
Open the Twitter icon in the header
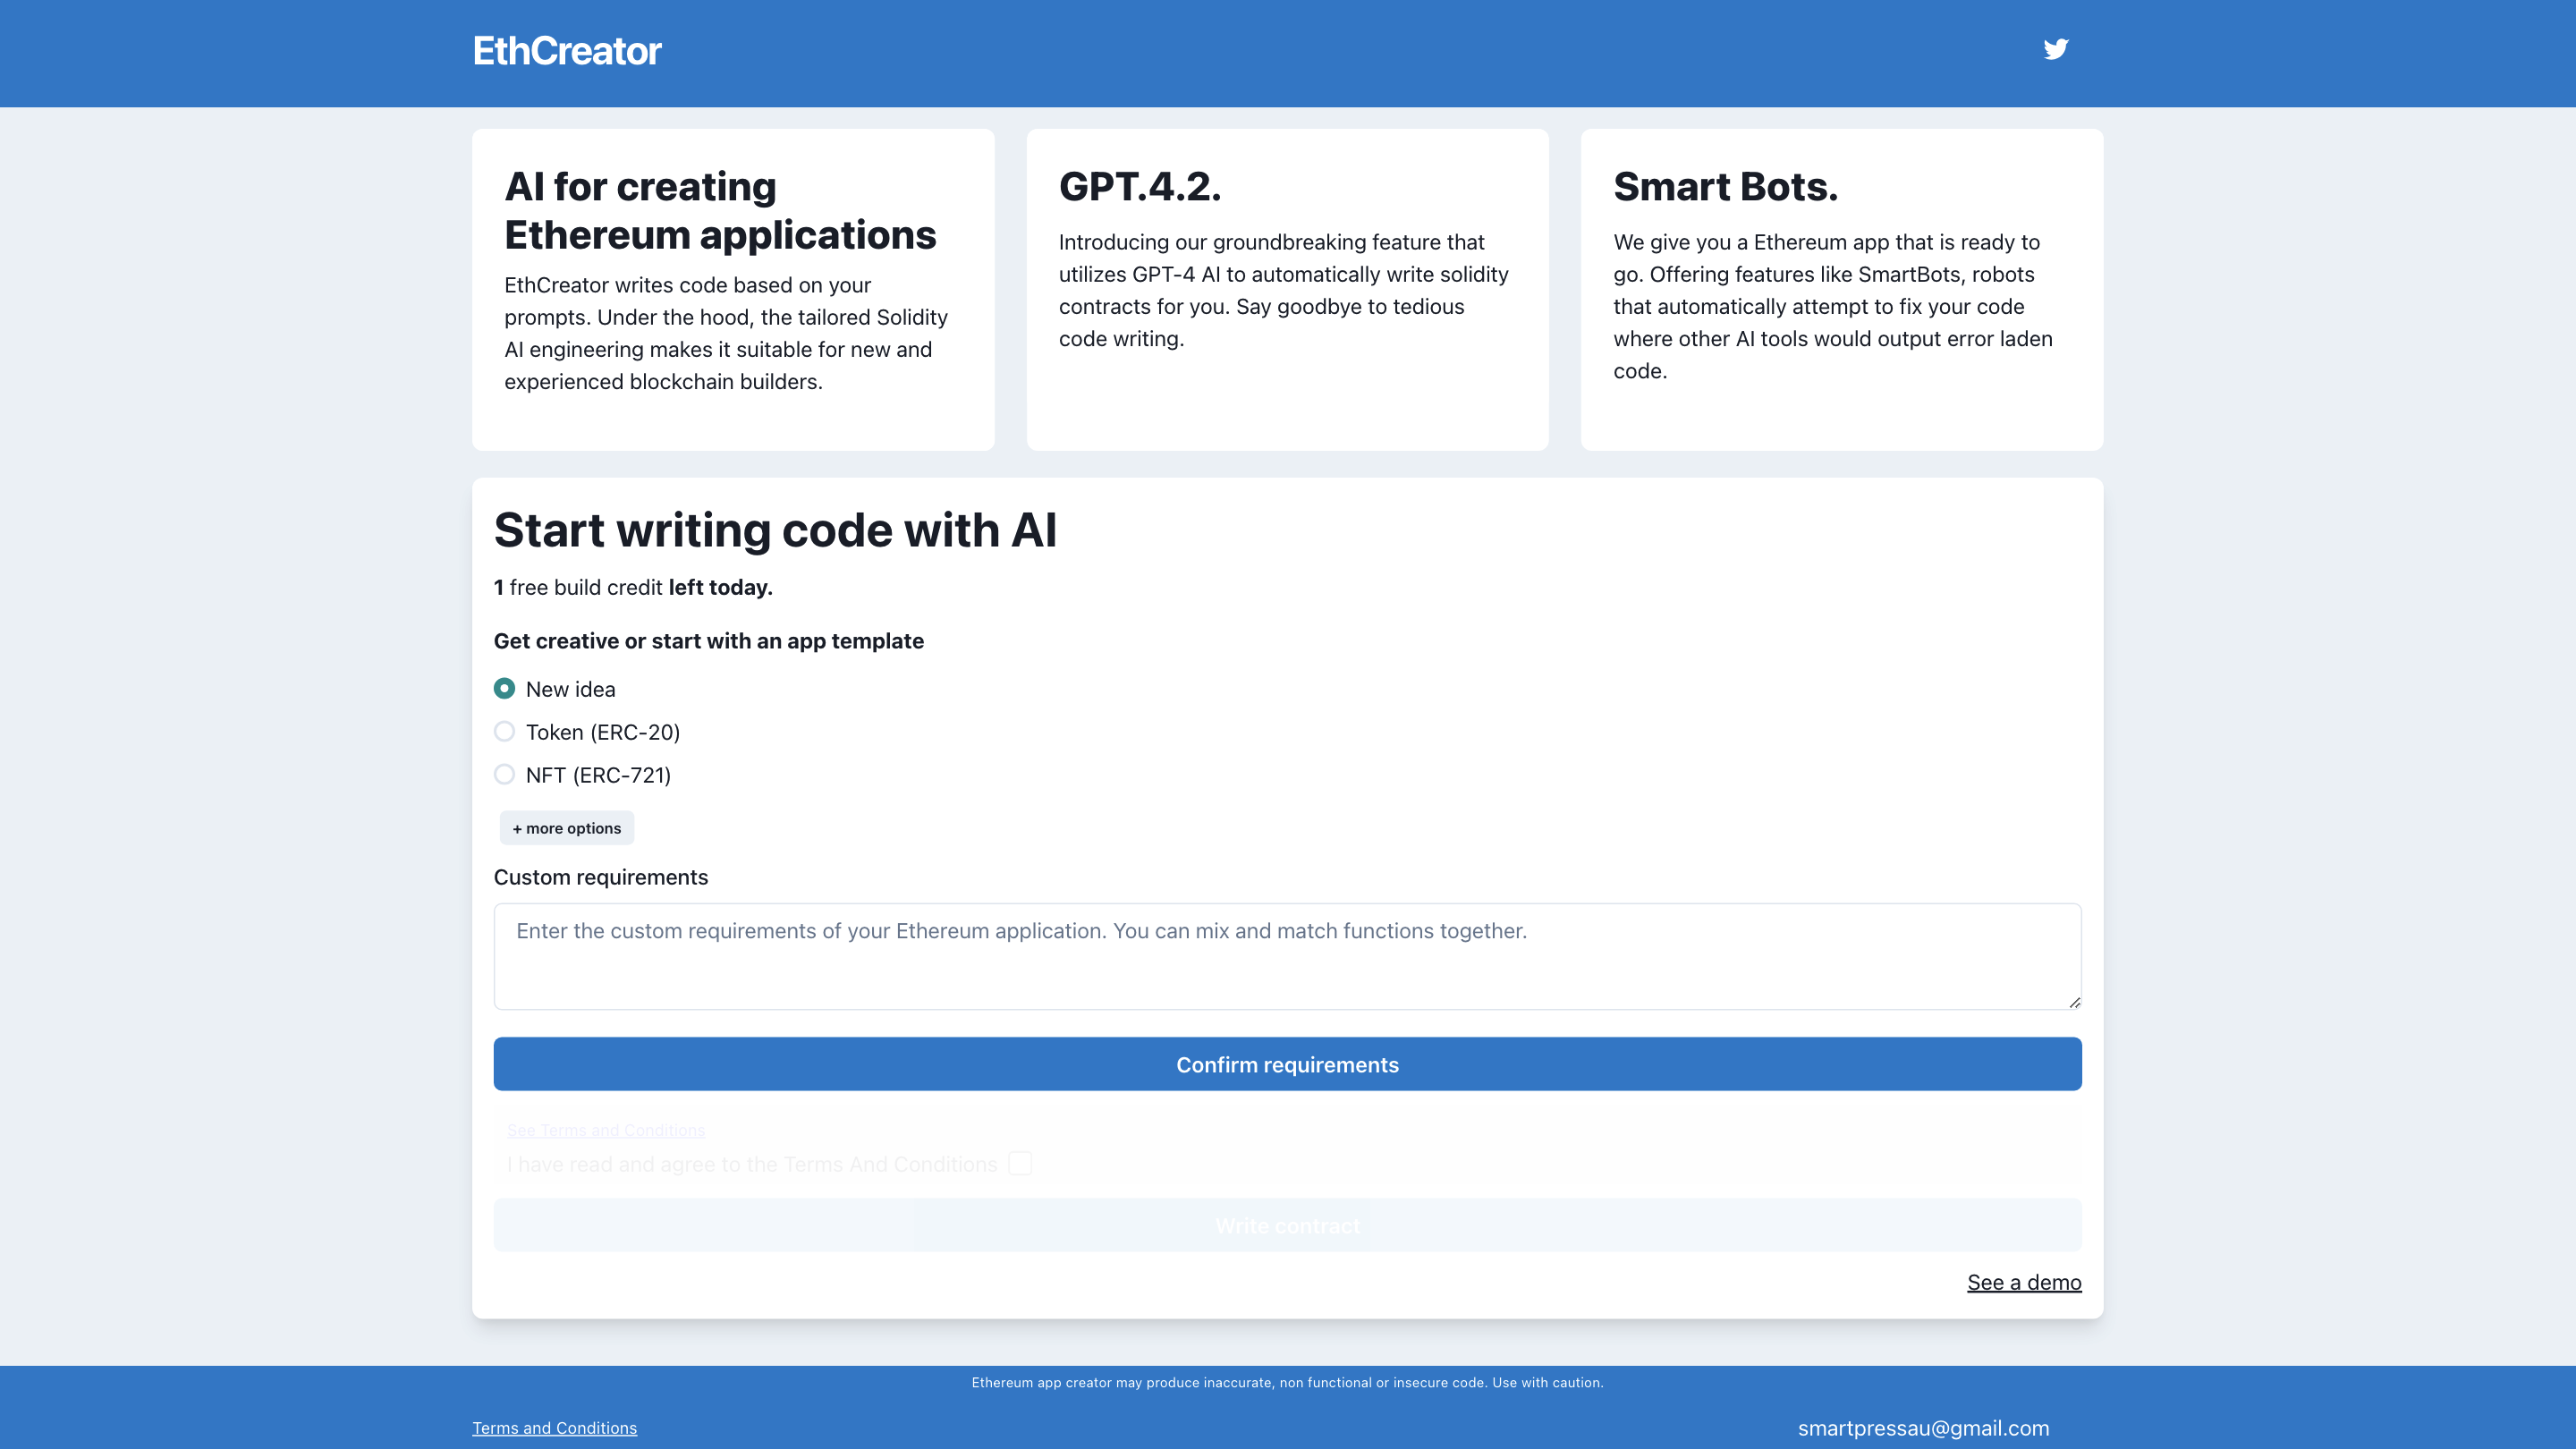[2056, 48]
